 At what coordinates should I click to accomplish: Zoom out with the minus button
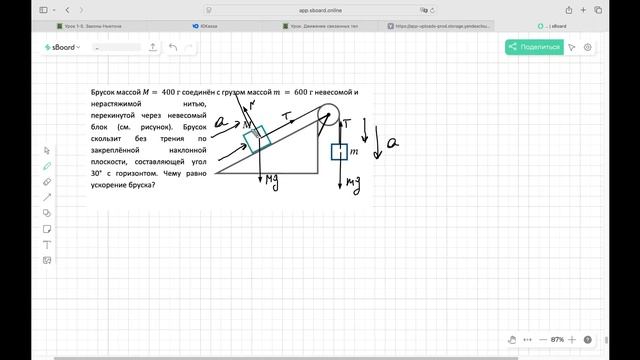pos(543,340)
